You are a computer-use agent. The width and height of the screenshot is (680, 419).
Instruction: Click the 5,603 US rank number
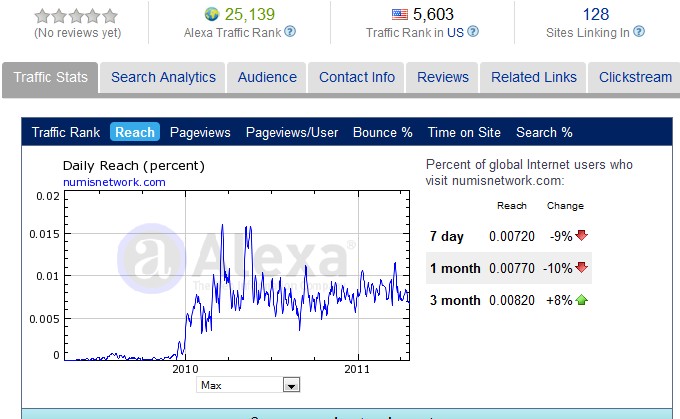pyautogui.click(x=433, y=14)
